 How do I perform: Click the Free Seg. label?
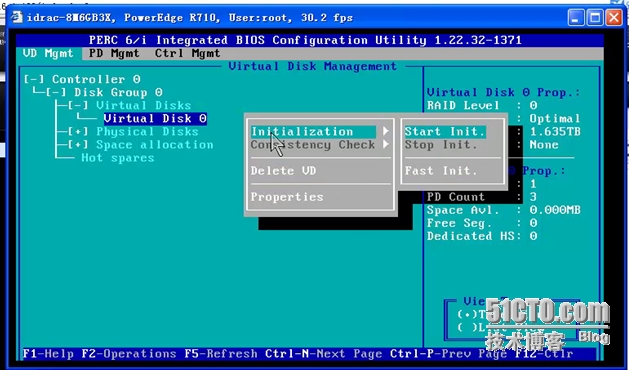click(459, 223)
